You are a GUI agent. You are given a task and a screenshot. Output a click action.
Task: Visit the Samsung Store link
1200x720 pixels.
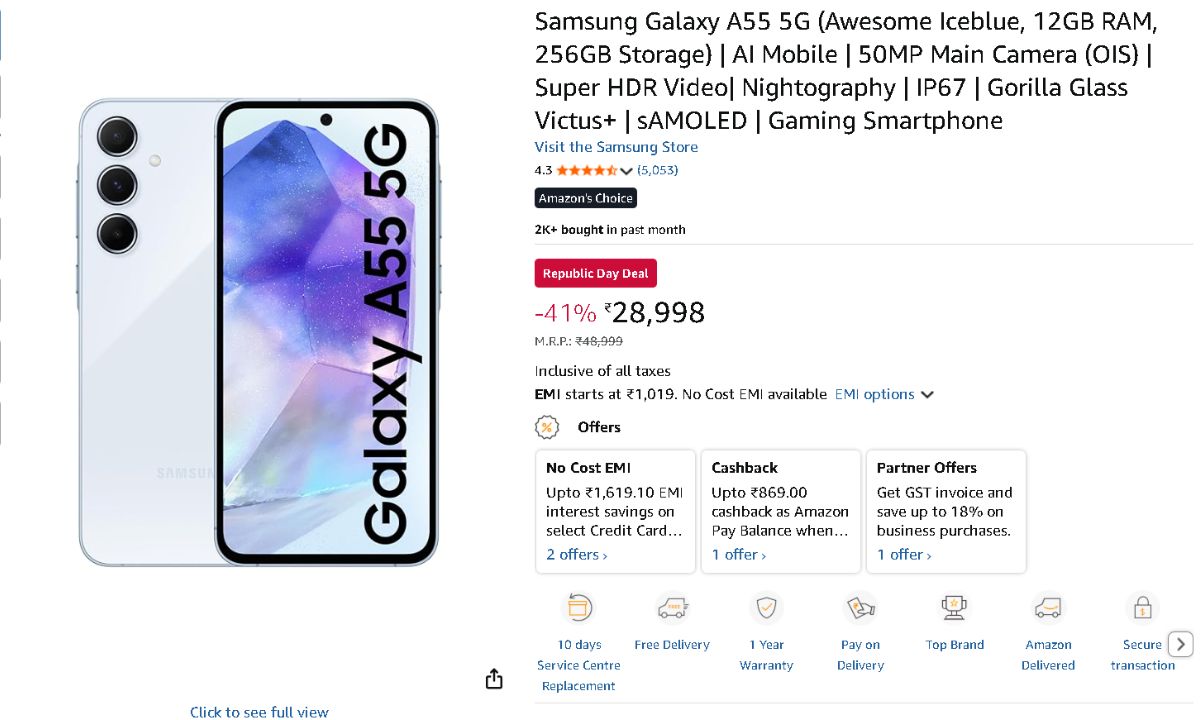[616, 147]
